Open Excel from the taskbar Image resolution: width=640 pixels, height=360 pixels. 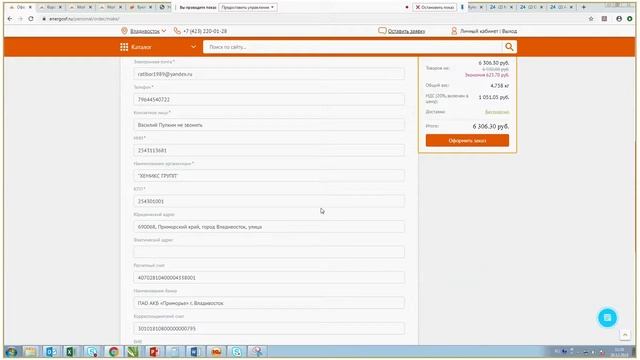[x=71, y=351]
